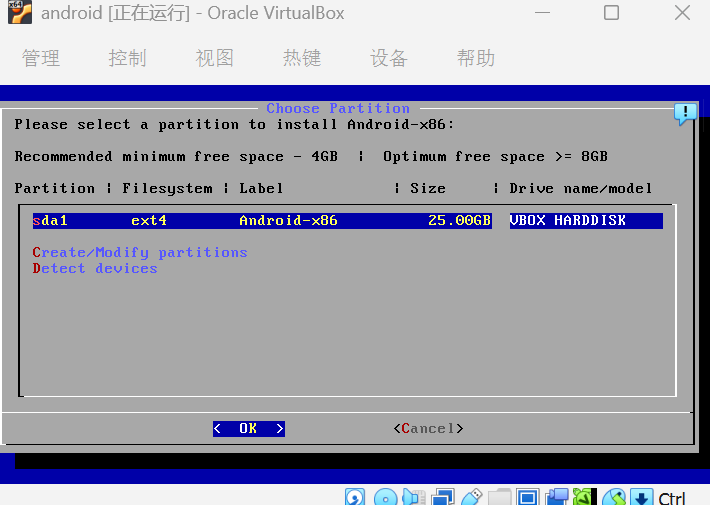Open the 管理 menu

click(x=41, y=58)
